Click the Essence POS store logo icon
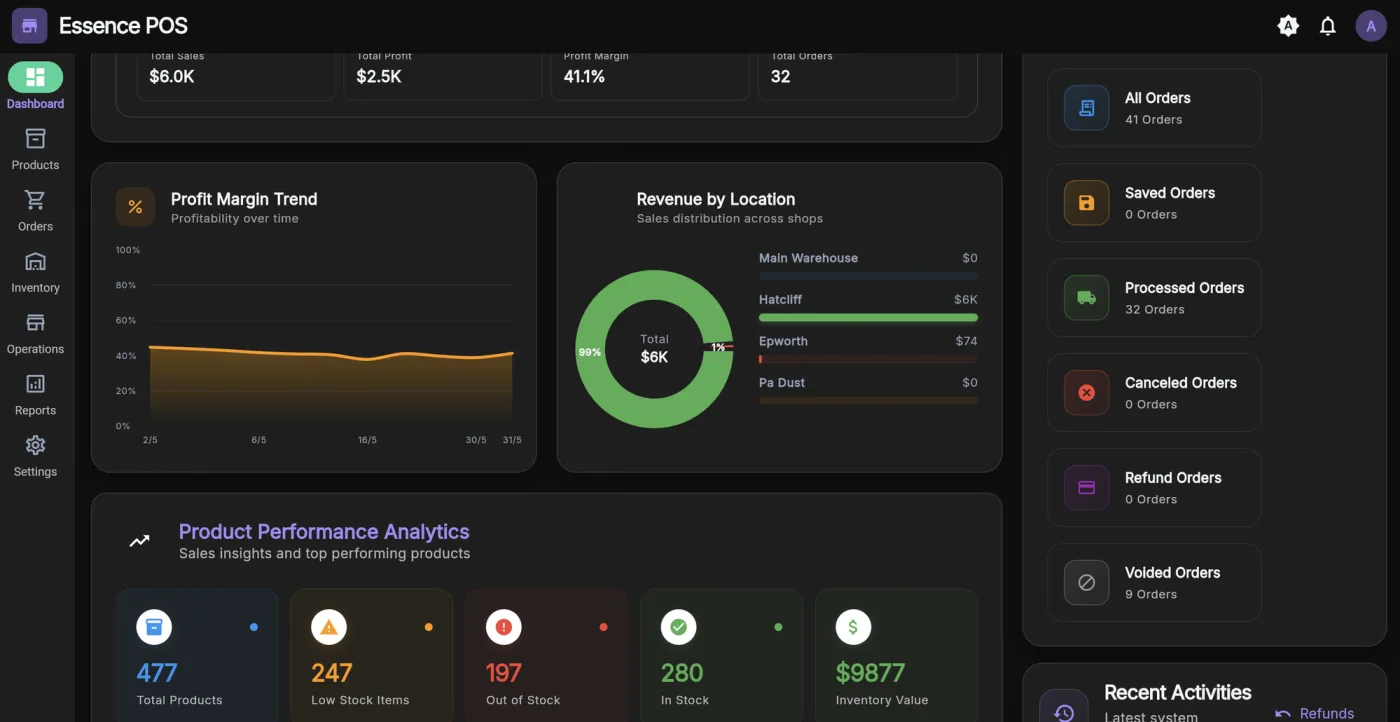The image size is (1400, 722). (x=30, y=26)
